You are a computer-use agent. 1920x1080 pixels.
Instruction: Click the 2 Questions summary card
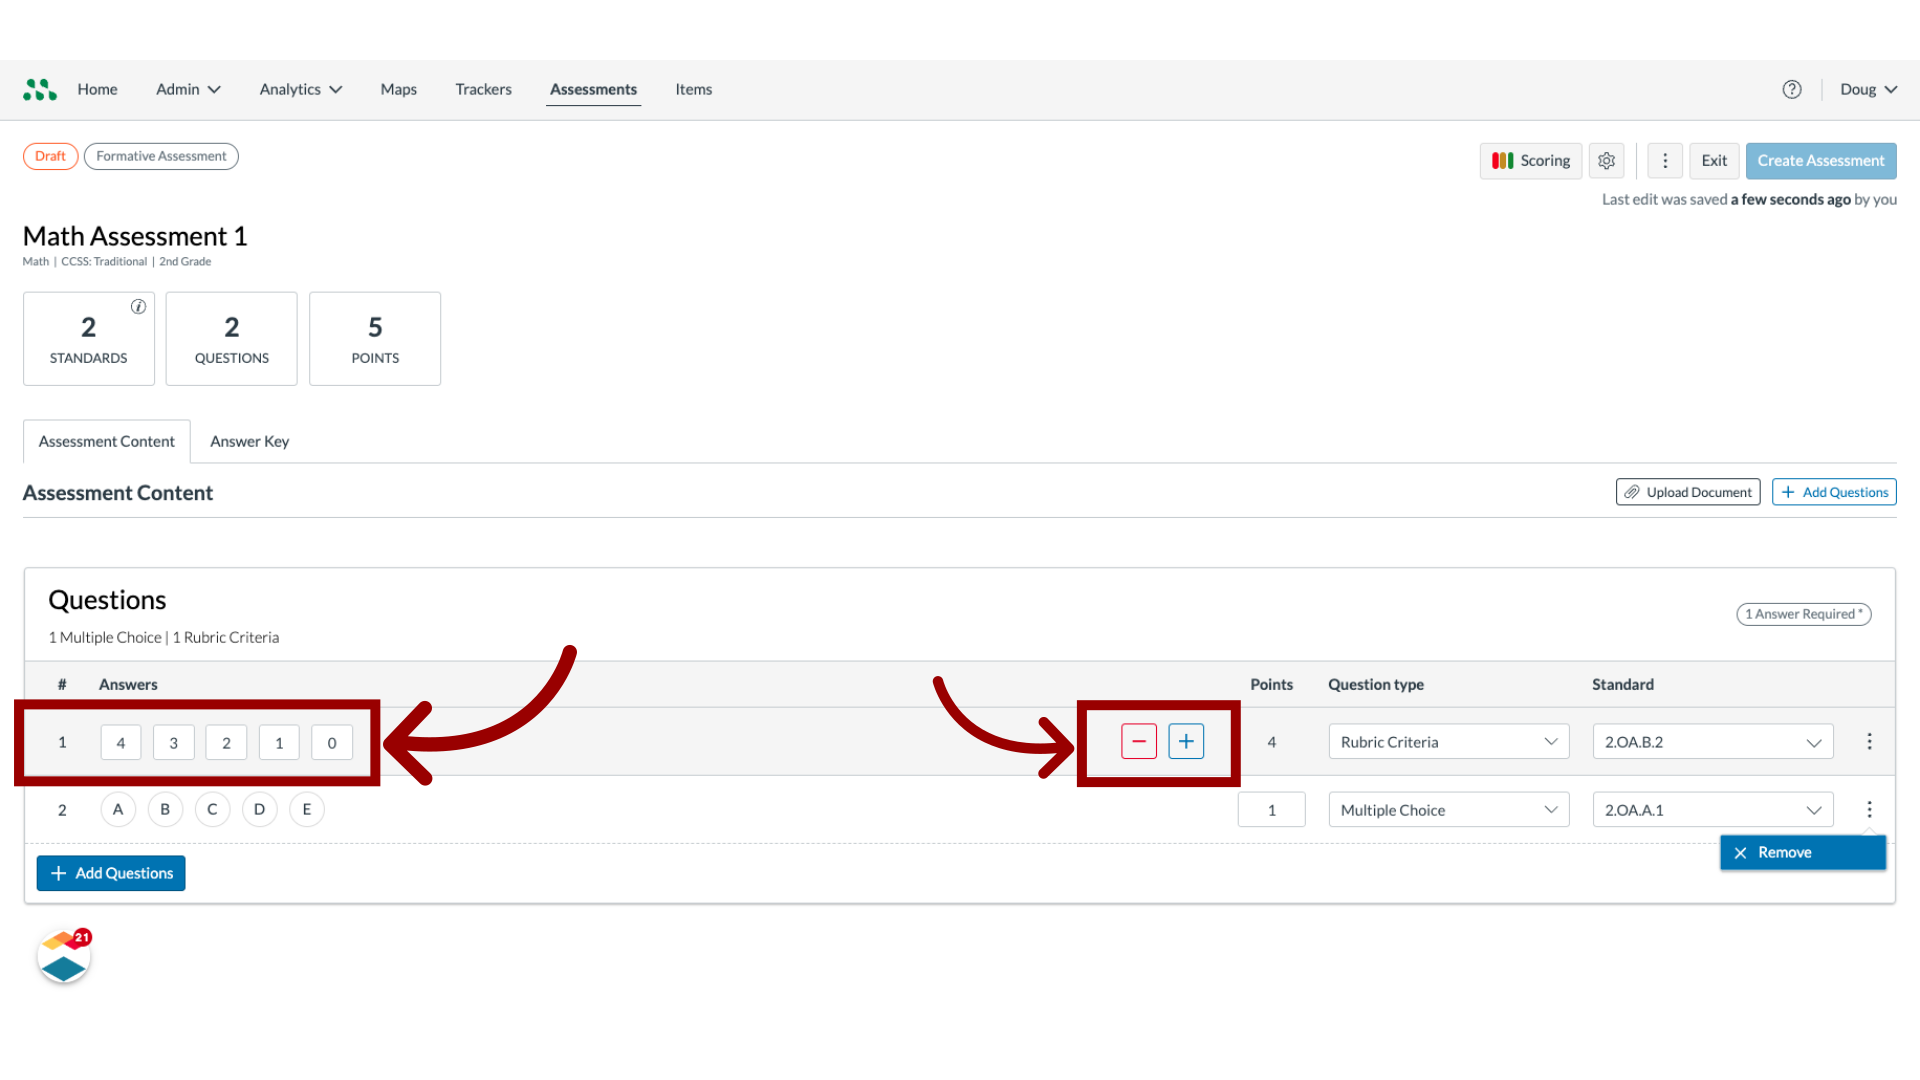232,339
